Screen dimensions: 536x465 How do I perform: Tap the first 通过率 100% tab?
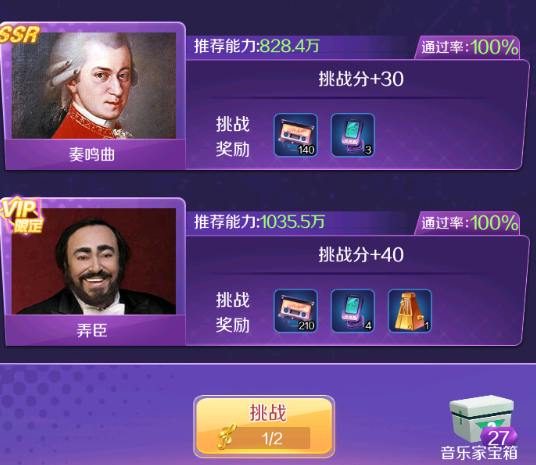[x=468, y=47]
